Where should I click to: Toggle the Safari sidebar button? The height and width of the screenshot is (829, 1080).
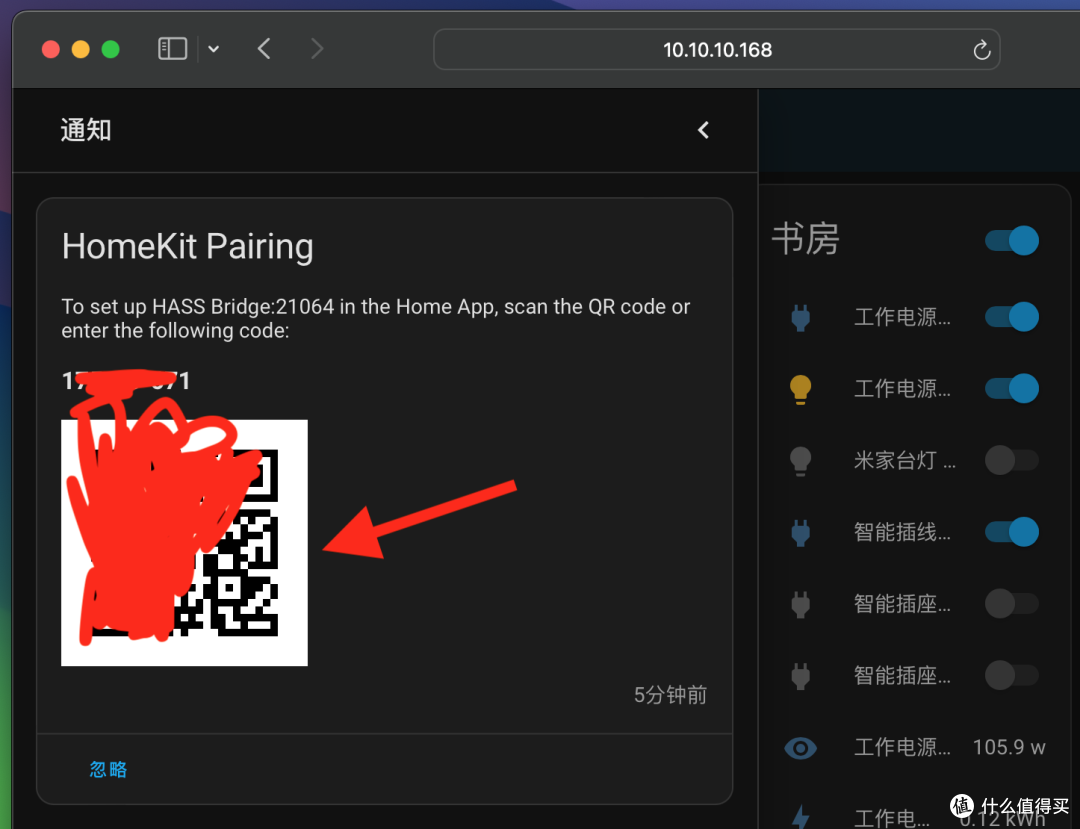pos(172,49)
